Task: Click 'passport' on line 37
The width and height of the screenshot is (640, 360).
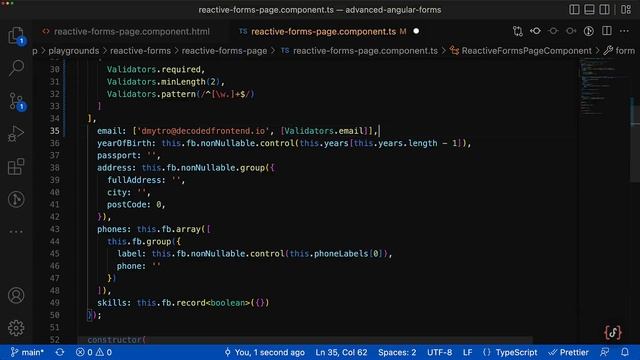Action: 116,156
